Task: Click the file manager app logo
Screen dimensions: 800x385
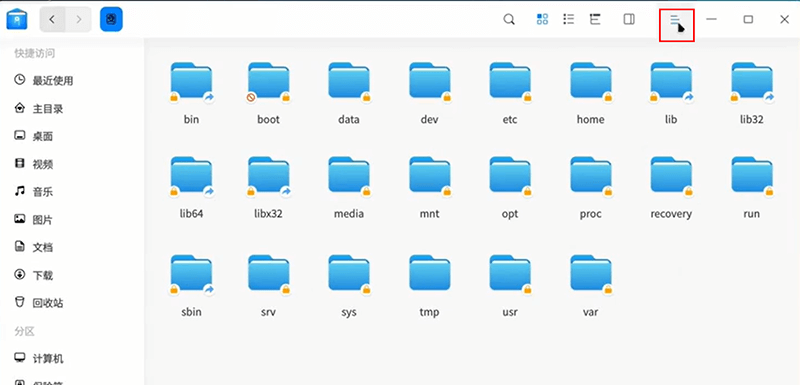Action: [x=17, y=19]
